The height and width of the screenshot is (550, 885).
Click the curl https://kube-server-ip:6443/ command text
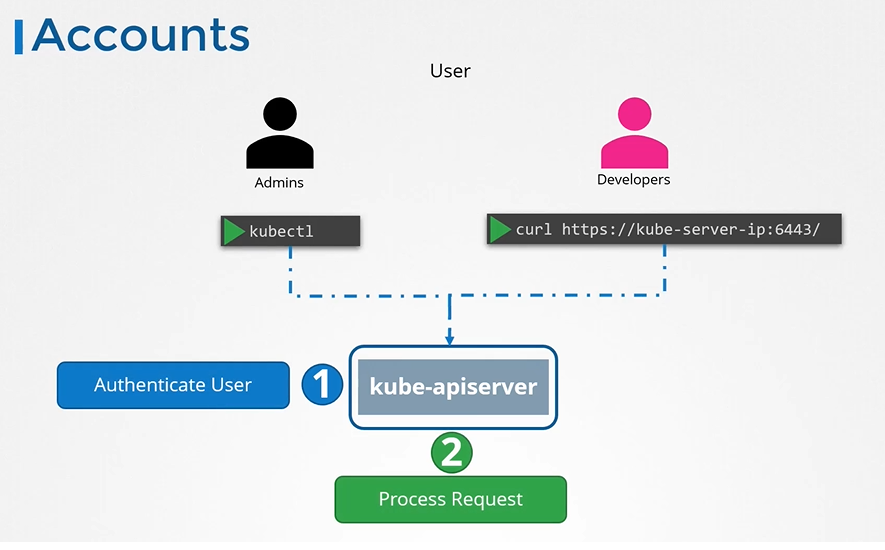tap(667, 230)
